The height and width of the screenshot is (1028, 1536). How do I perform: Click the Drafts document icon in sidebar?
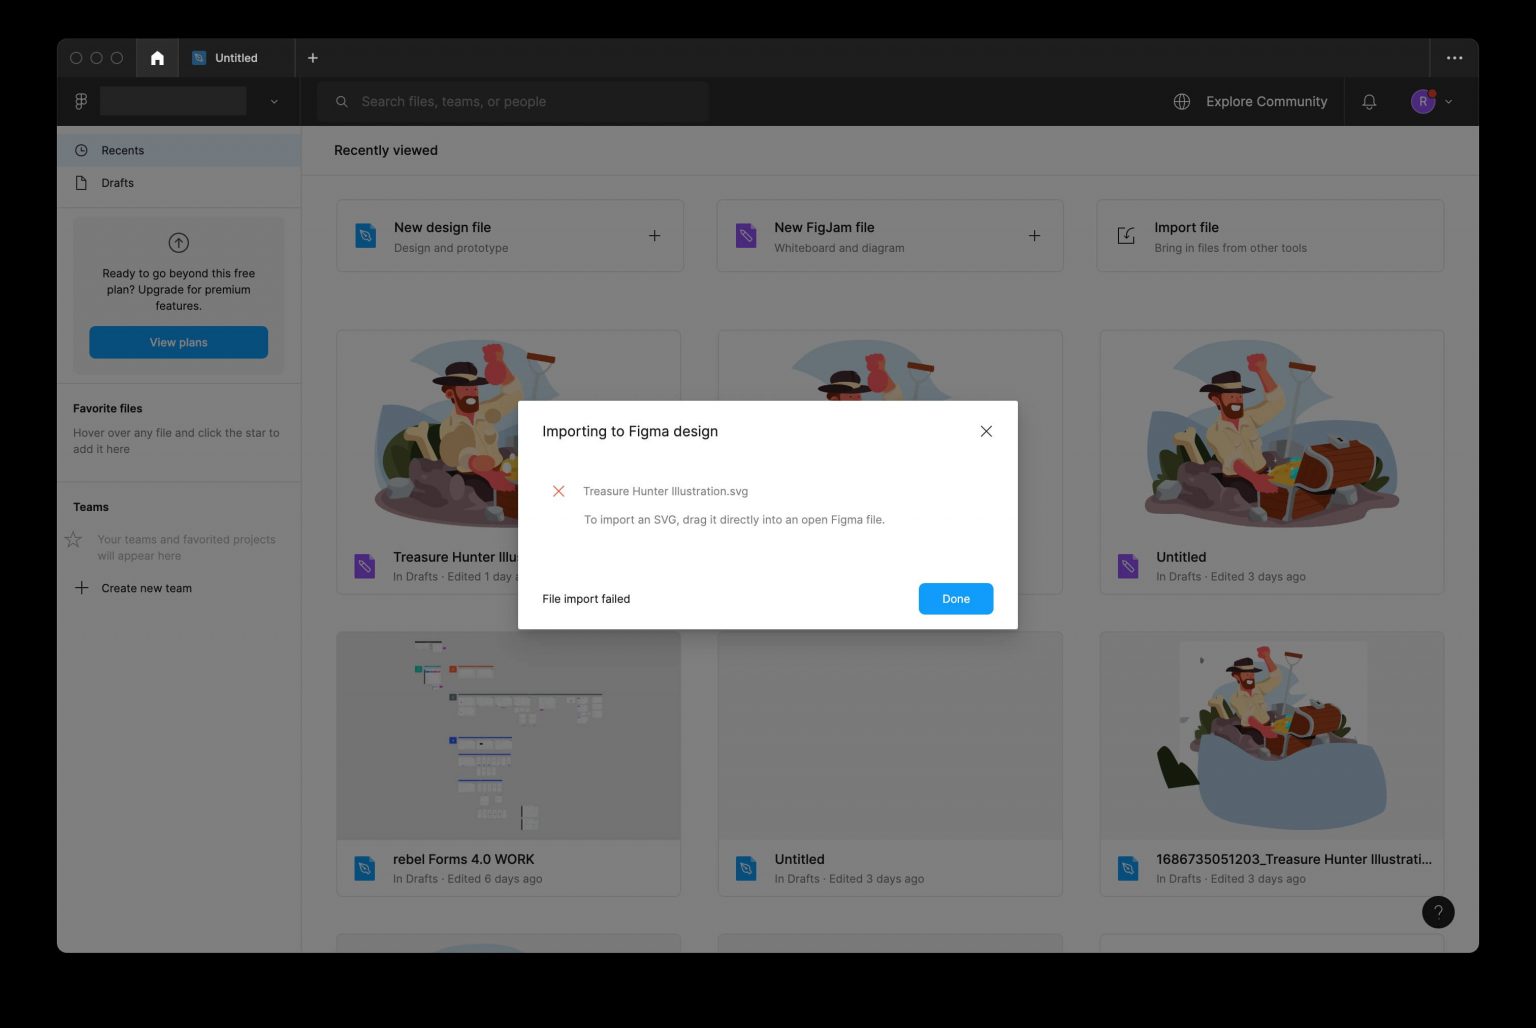(81, 182)
